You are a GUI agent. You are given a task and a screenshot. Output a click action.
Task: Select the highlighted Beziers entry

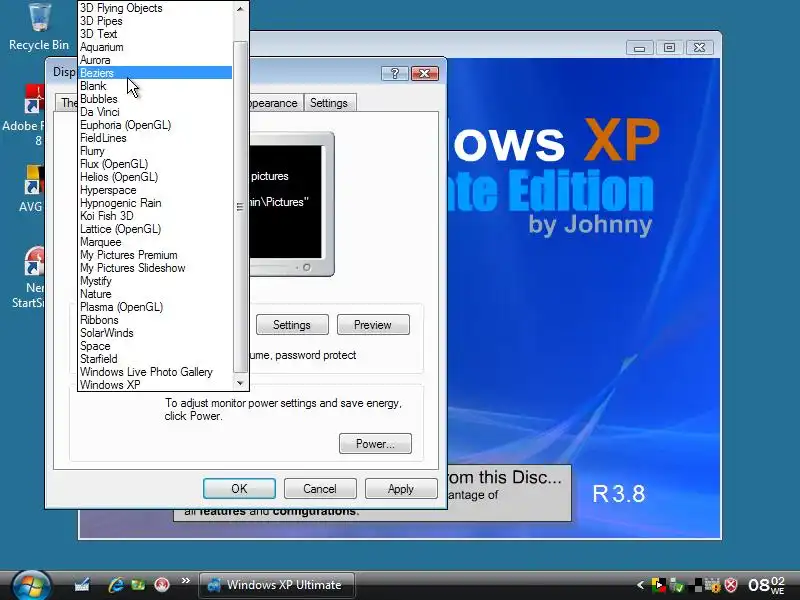click(156, 73)
